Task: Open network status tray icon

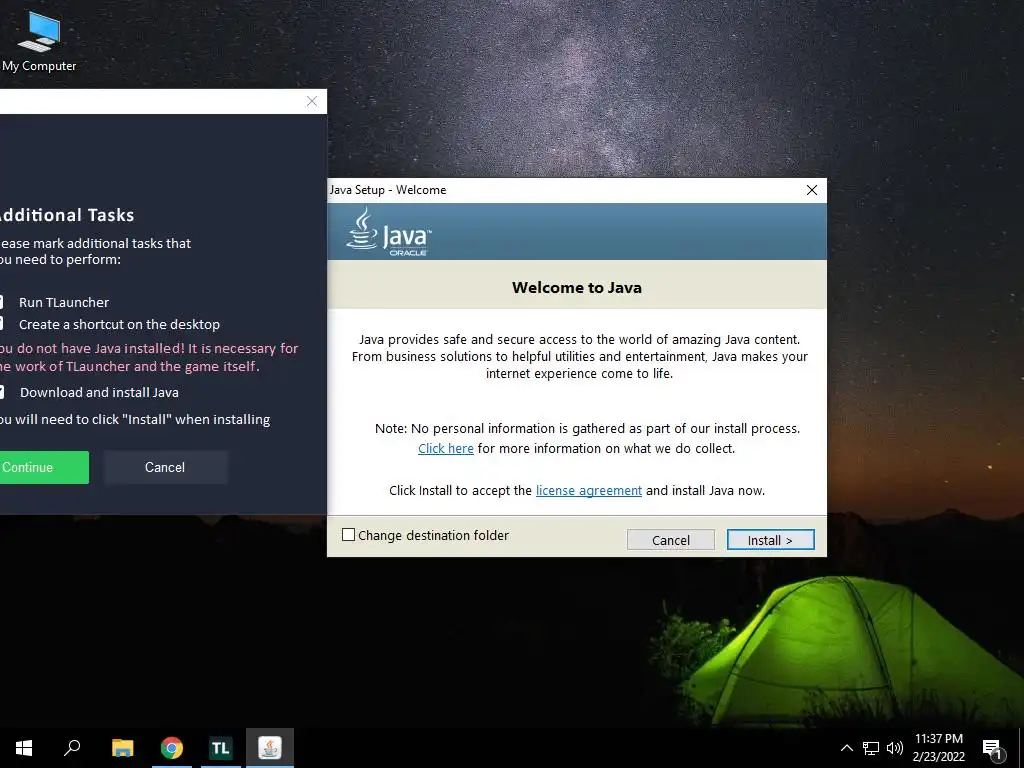Action: coord(871,748)
